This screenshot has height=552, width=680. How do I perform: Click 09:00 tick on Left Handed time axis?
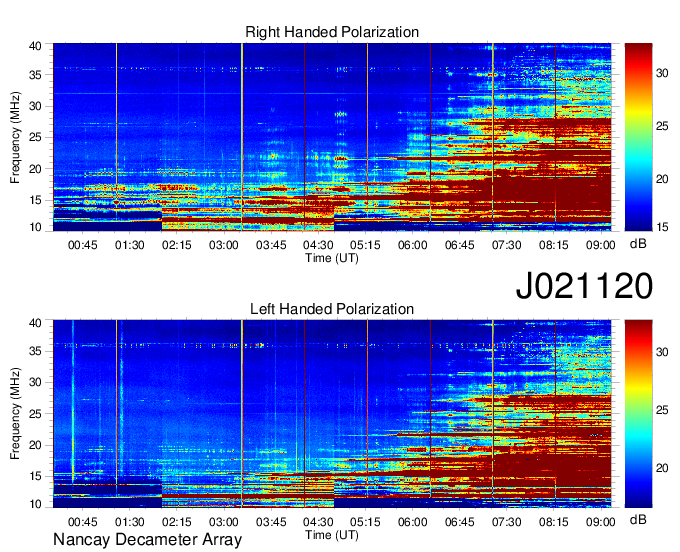[601, 522]
